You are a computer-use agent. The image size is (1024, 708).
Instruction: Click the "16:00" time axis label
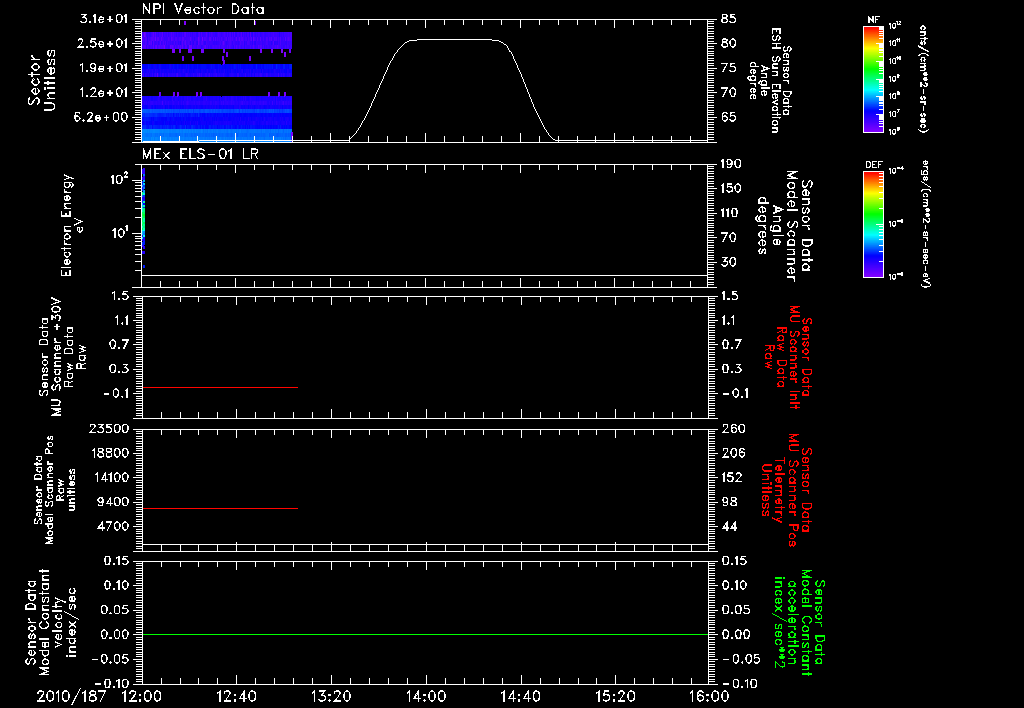pyautogui.click(x=709, y=696)
